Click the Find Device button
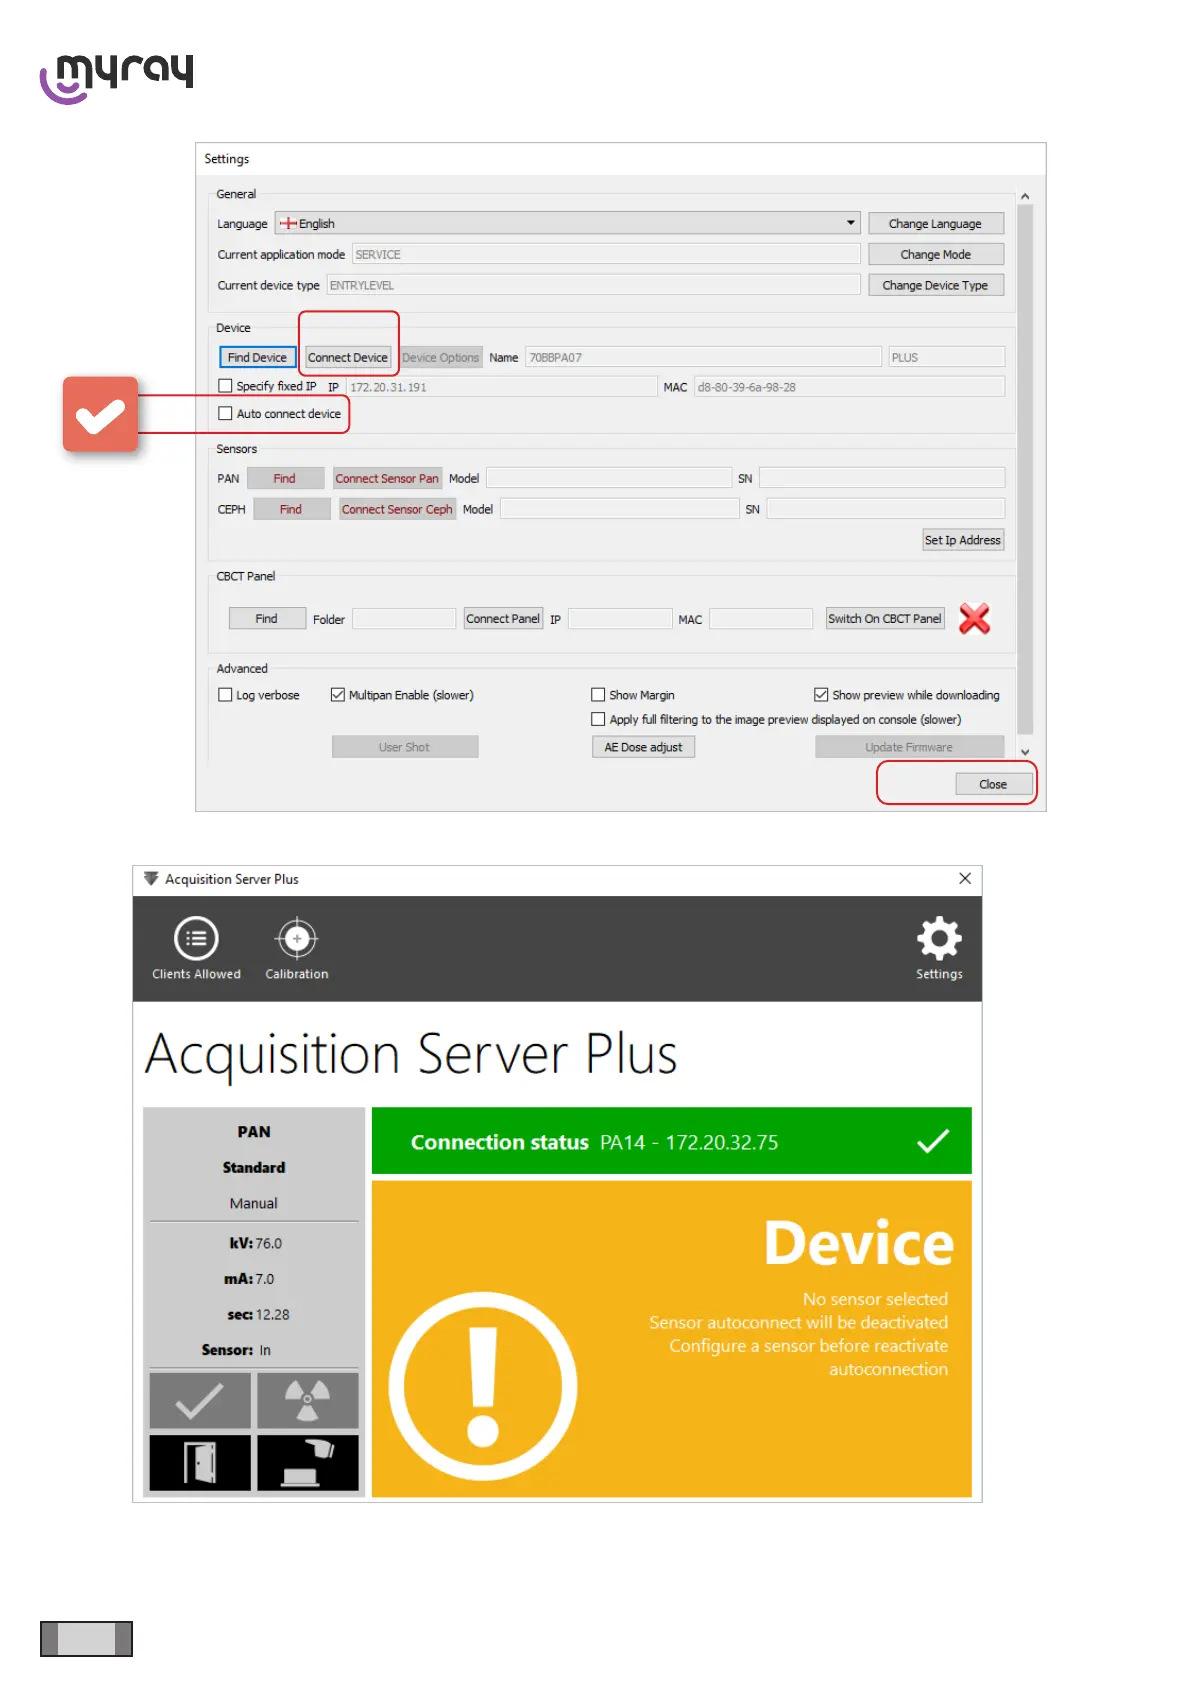This screenshot has height=1684, width=1191. tap(257, 357)
